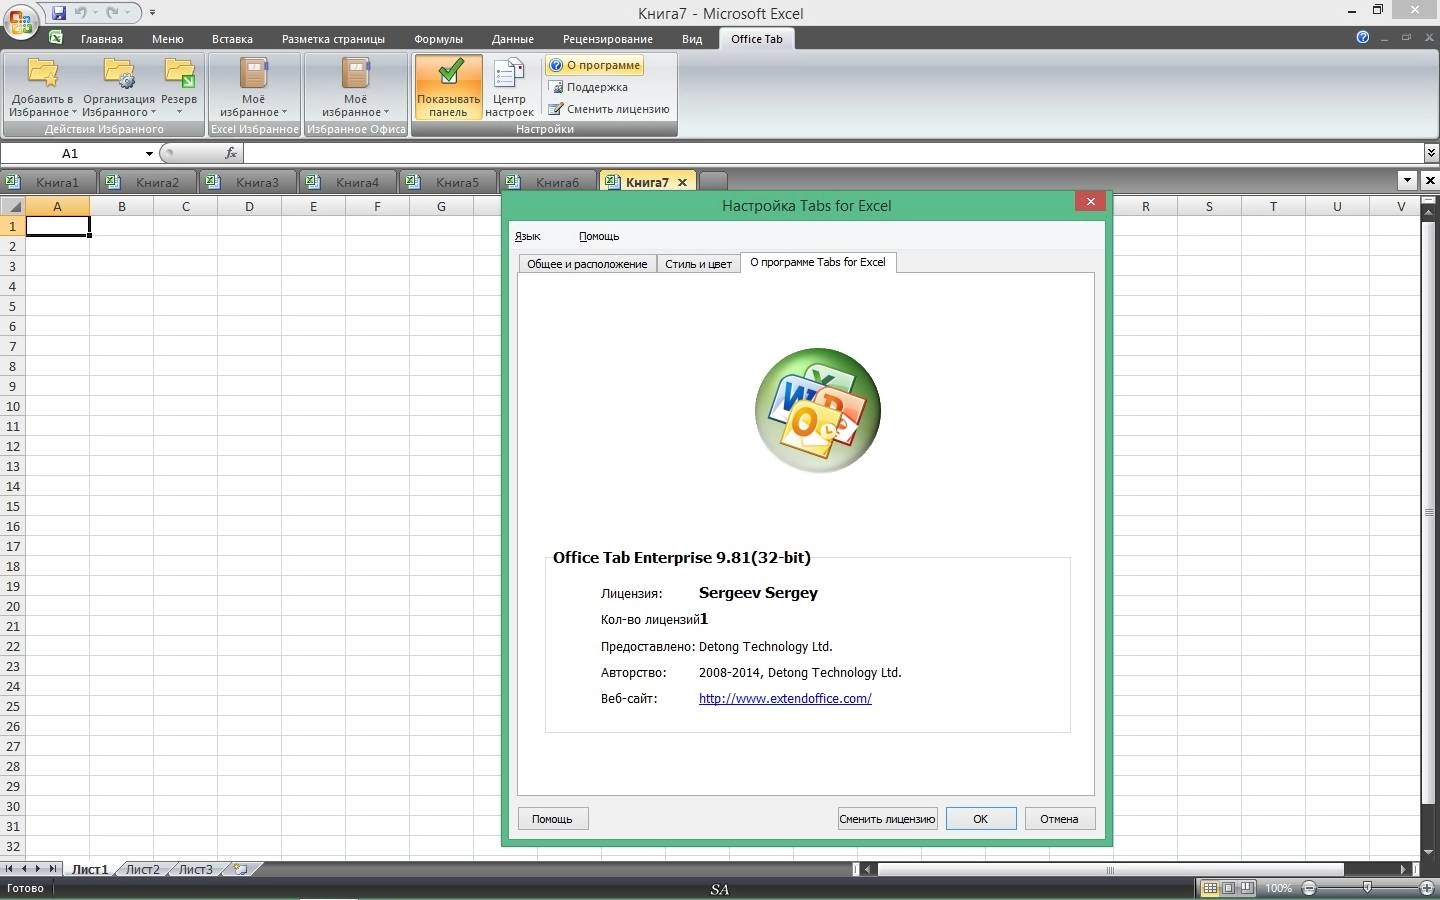Close the Книга7 workbook tab
This screenshot has width=1440, height=900.
click(682, 182)
